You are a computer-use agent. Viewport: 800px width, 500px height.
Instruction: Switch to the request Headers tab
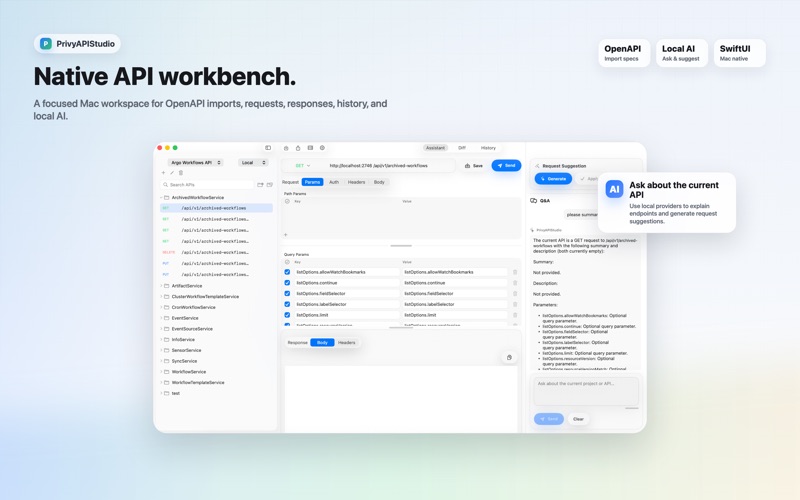coord(356,182)
